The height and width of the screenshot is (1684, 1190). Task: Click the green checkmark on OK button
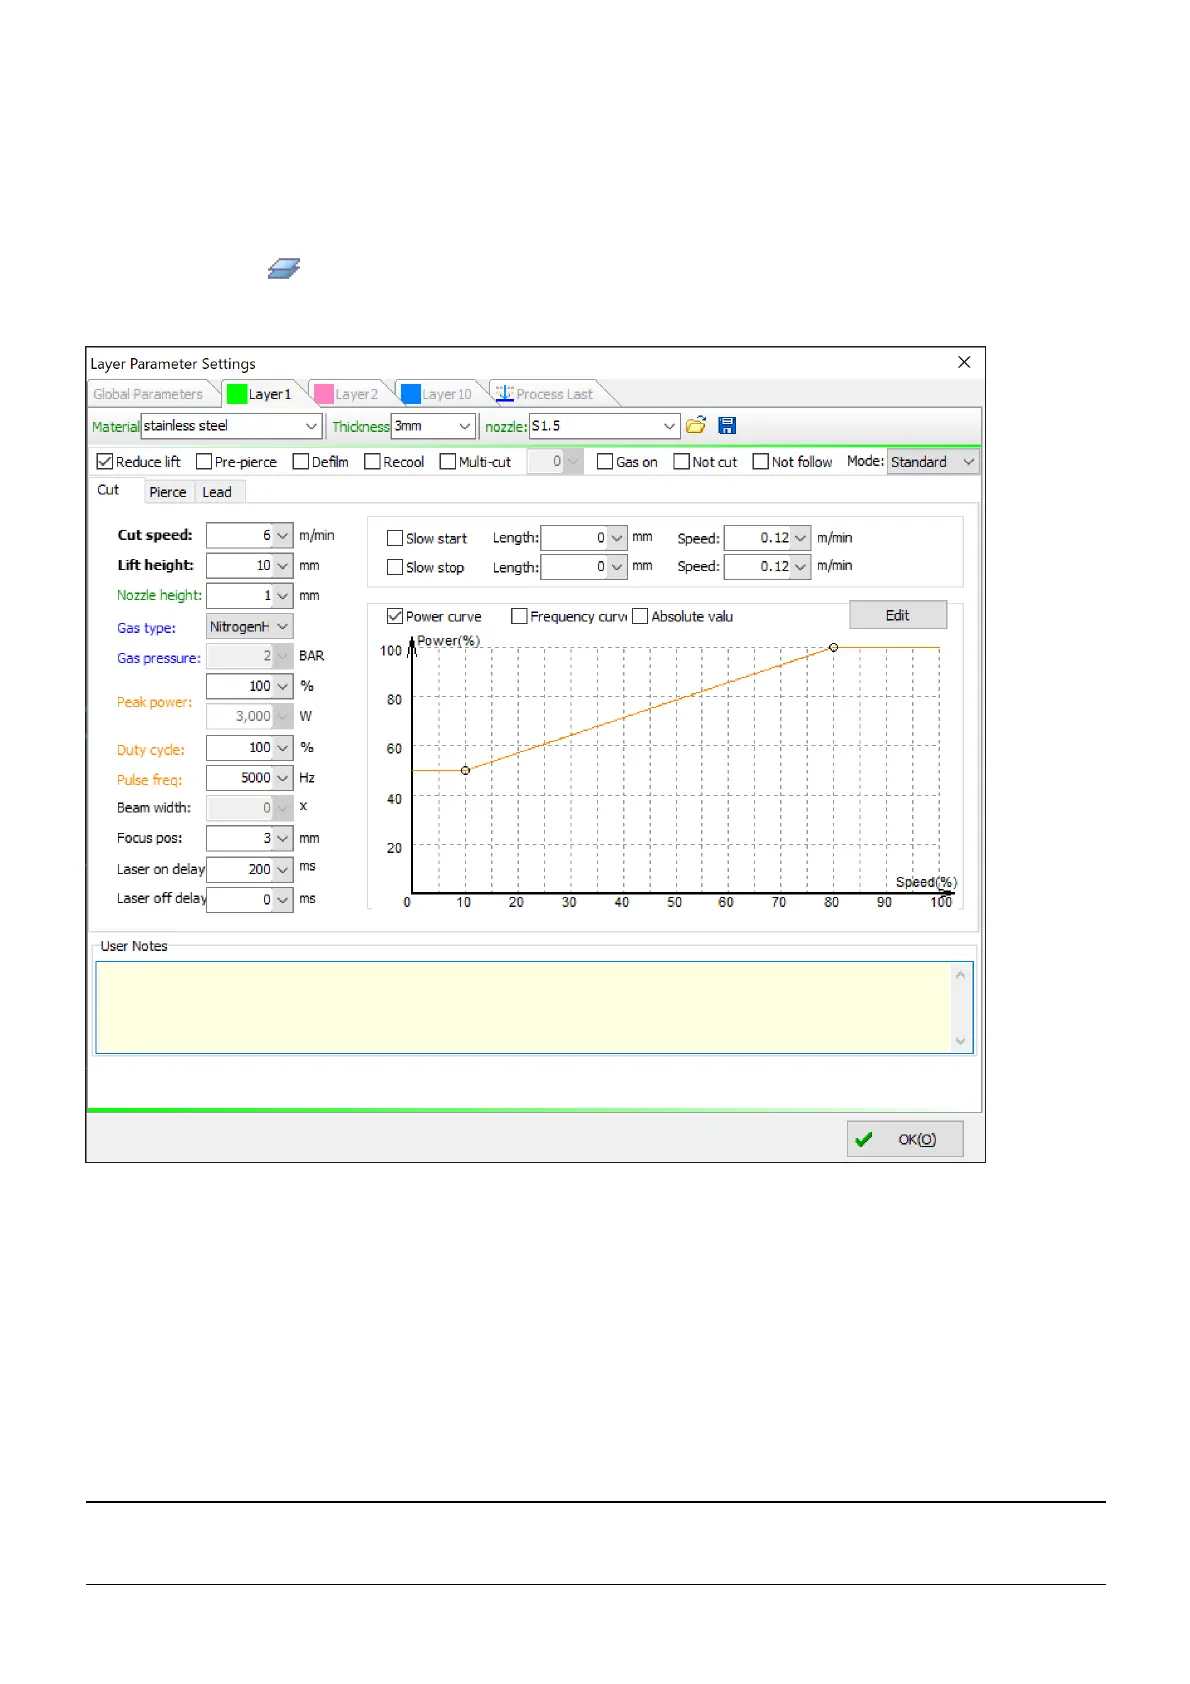[864, 1139]
